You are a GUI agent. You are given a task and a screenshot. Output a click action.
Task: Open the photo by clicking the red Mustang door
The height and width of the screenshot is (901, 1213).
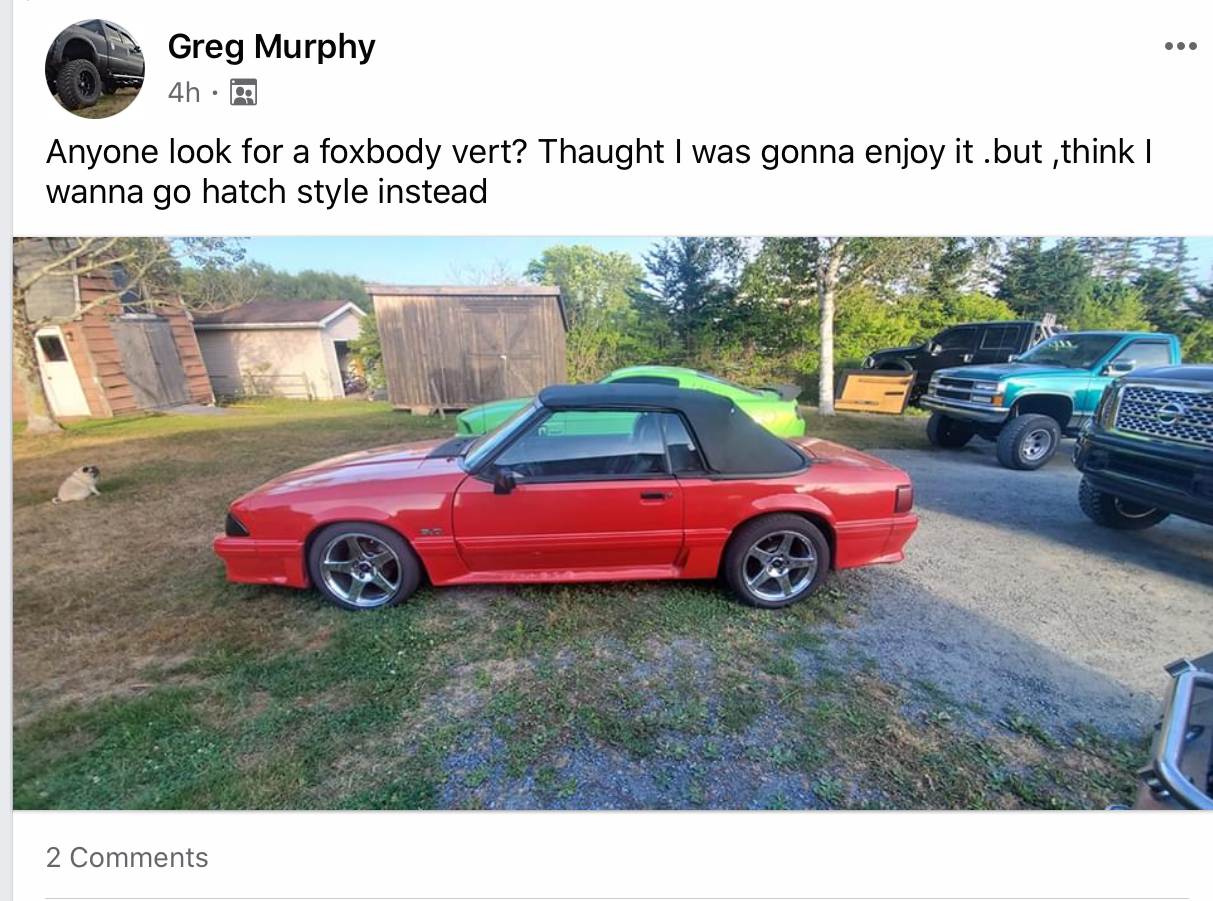pos(568,524)
